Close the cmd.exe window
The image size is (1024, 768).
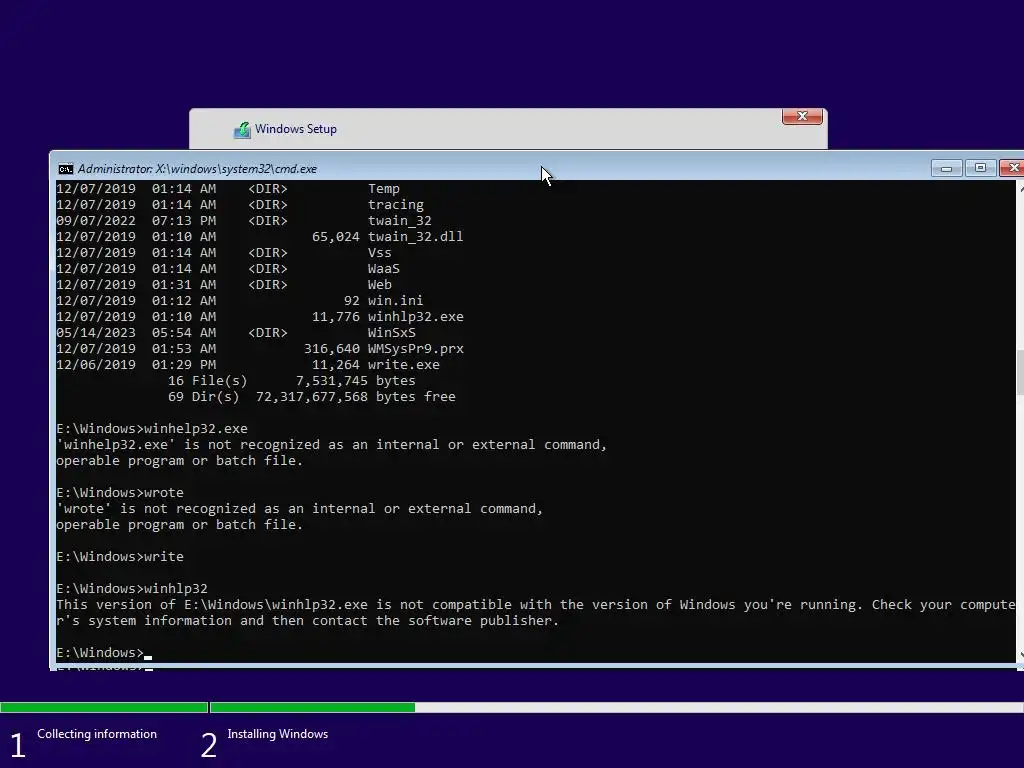pyautogui.click(x=1012, y=168)
